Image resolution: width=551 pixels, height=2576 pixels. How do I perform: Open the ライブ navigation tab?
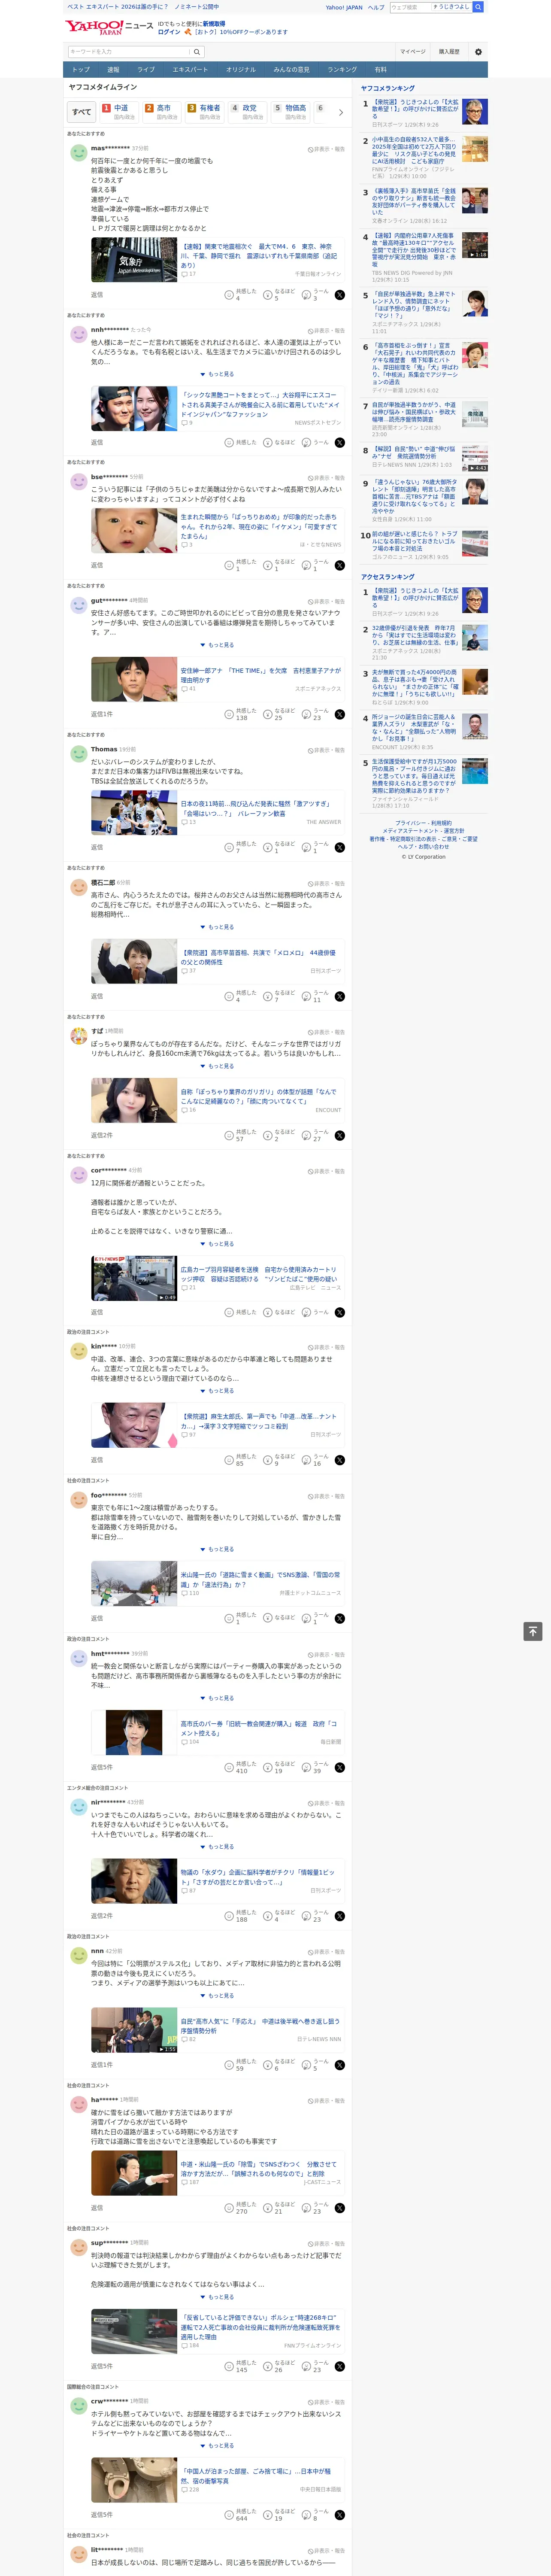[146, 70]
